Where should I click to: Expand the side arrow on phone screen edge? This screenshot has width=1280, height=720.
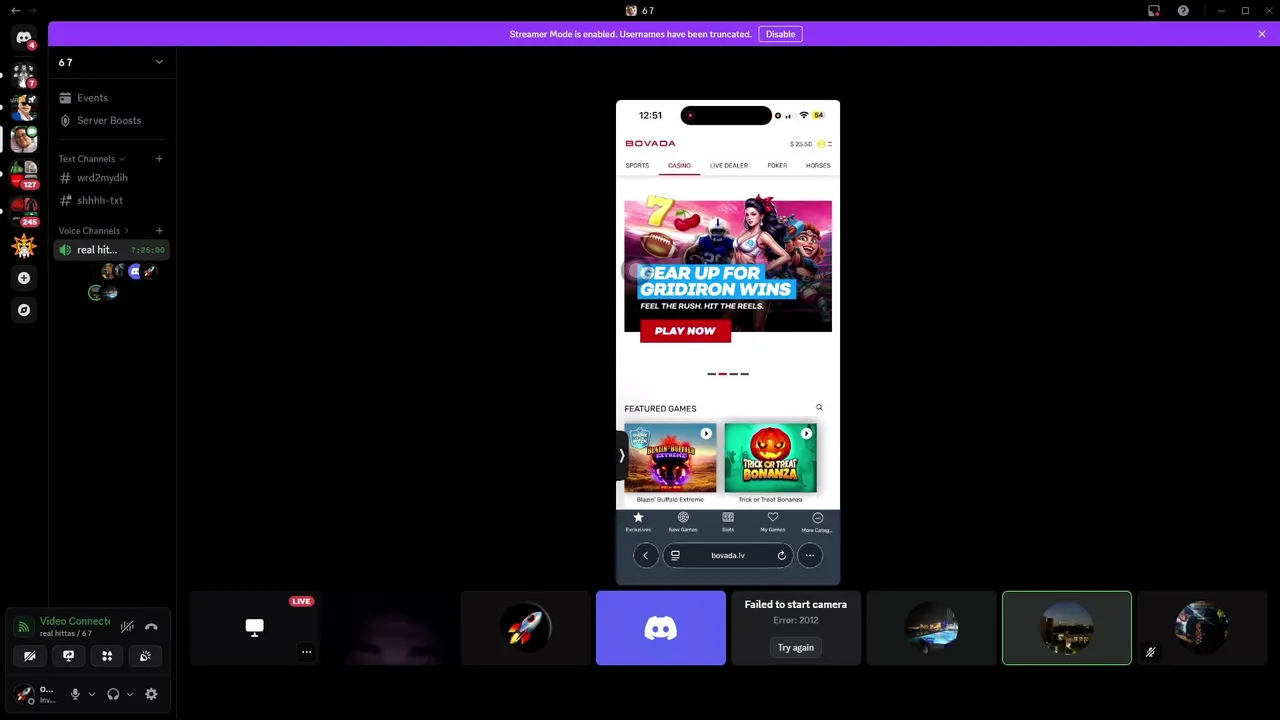tap(621, 456)
